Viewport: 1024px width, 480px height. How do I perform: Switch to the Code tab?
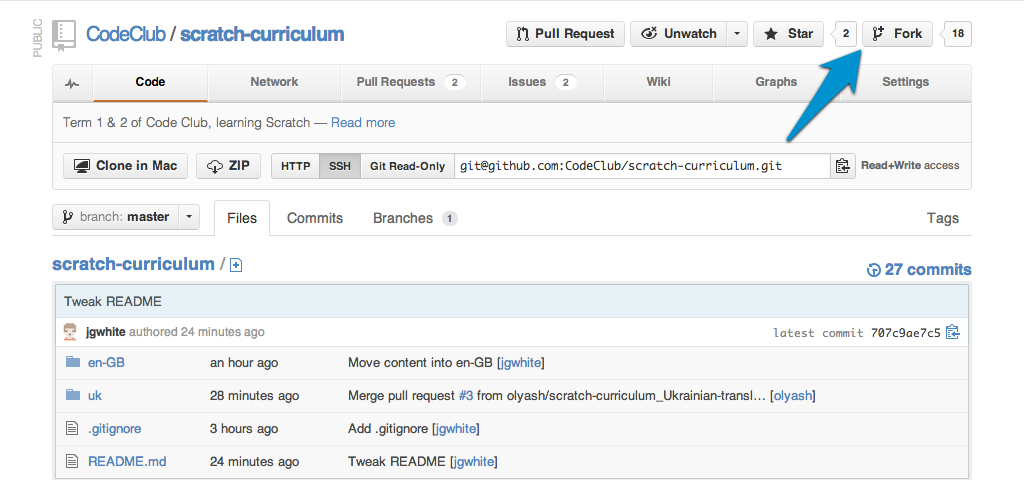(x=150, y=82)
